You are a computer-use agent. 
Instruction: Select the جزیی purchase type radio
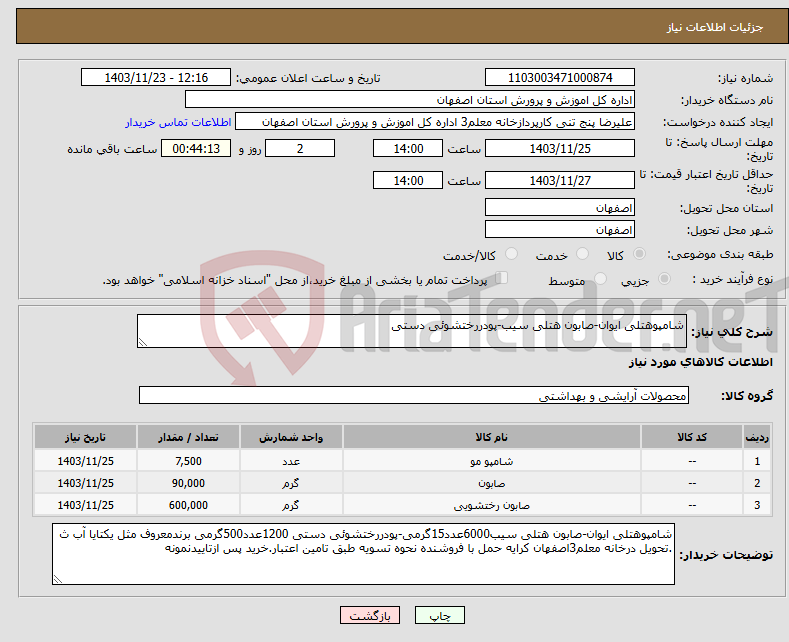[664, 279]
